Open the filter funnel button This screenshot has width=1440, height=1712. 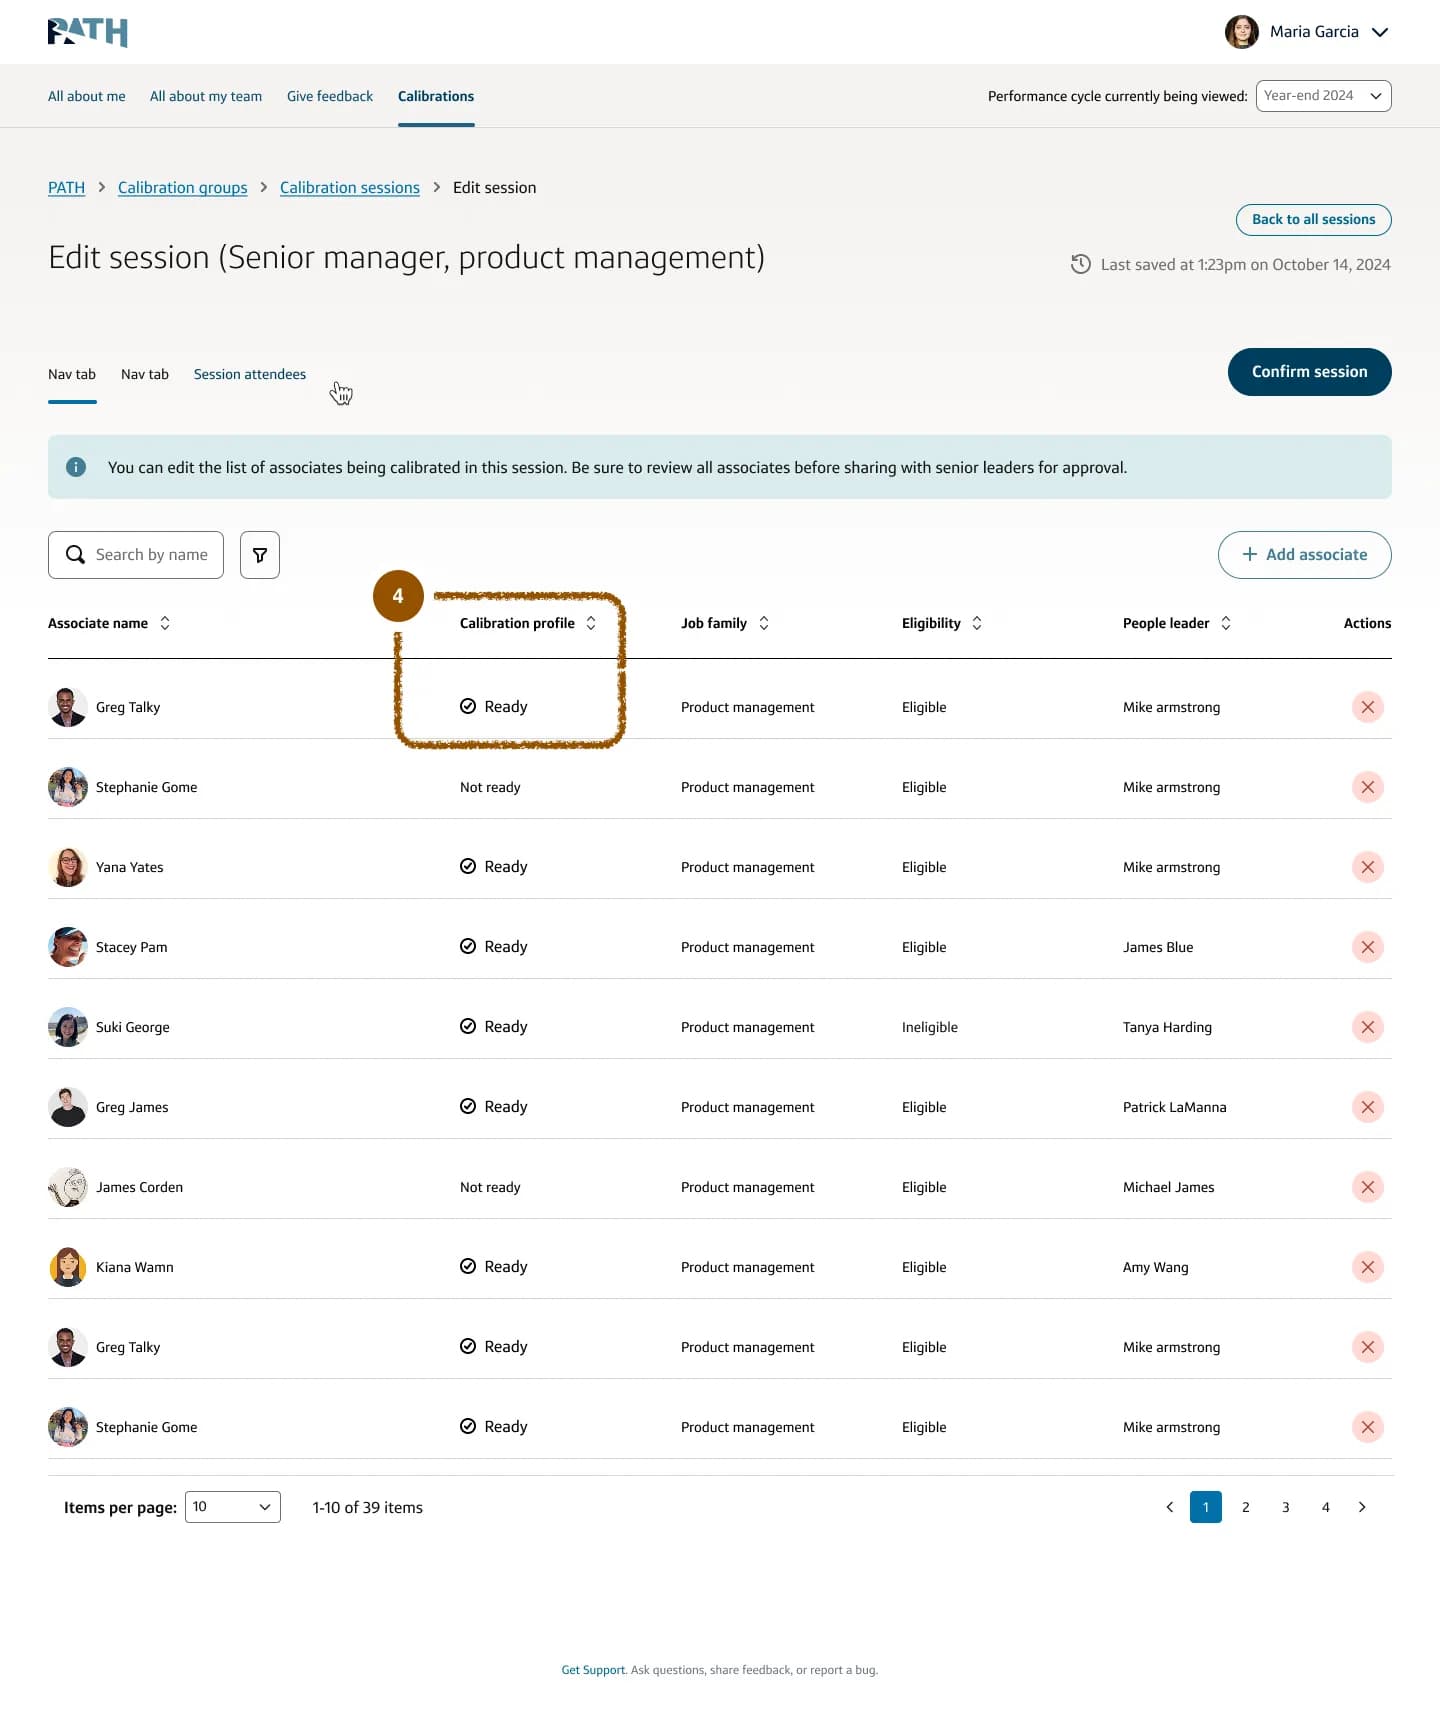tap(260, 555)
